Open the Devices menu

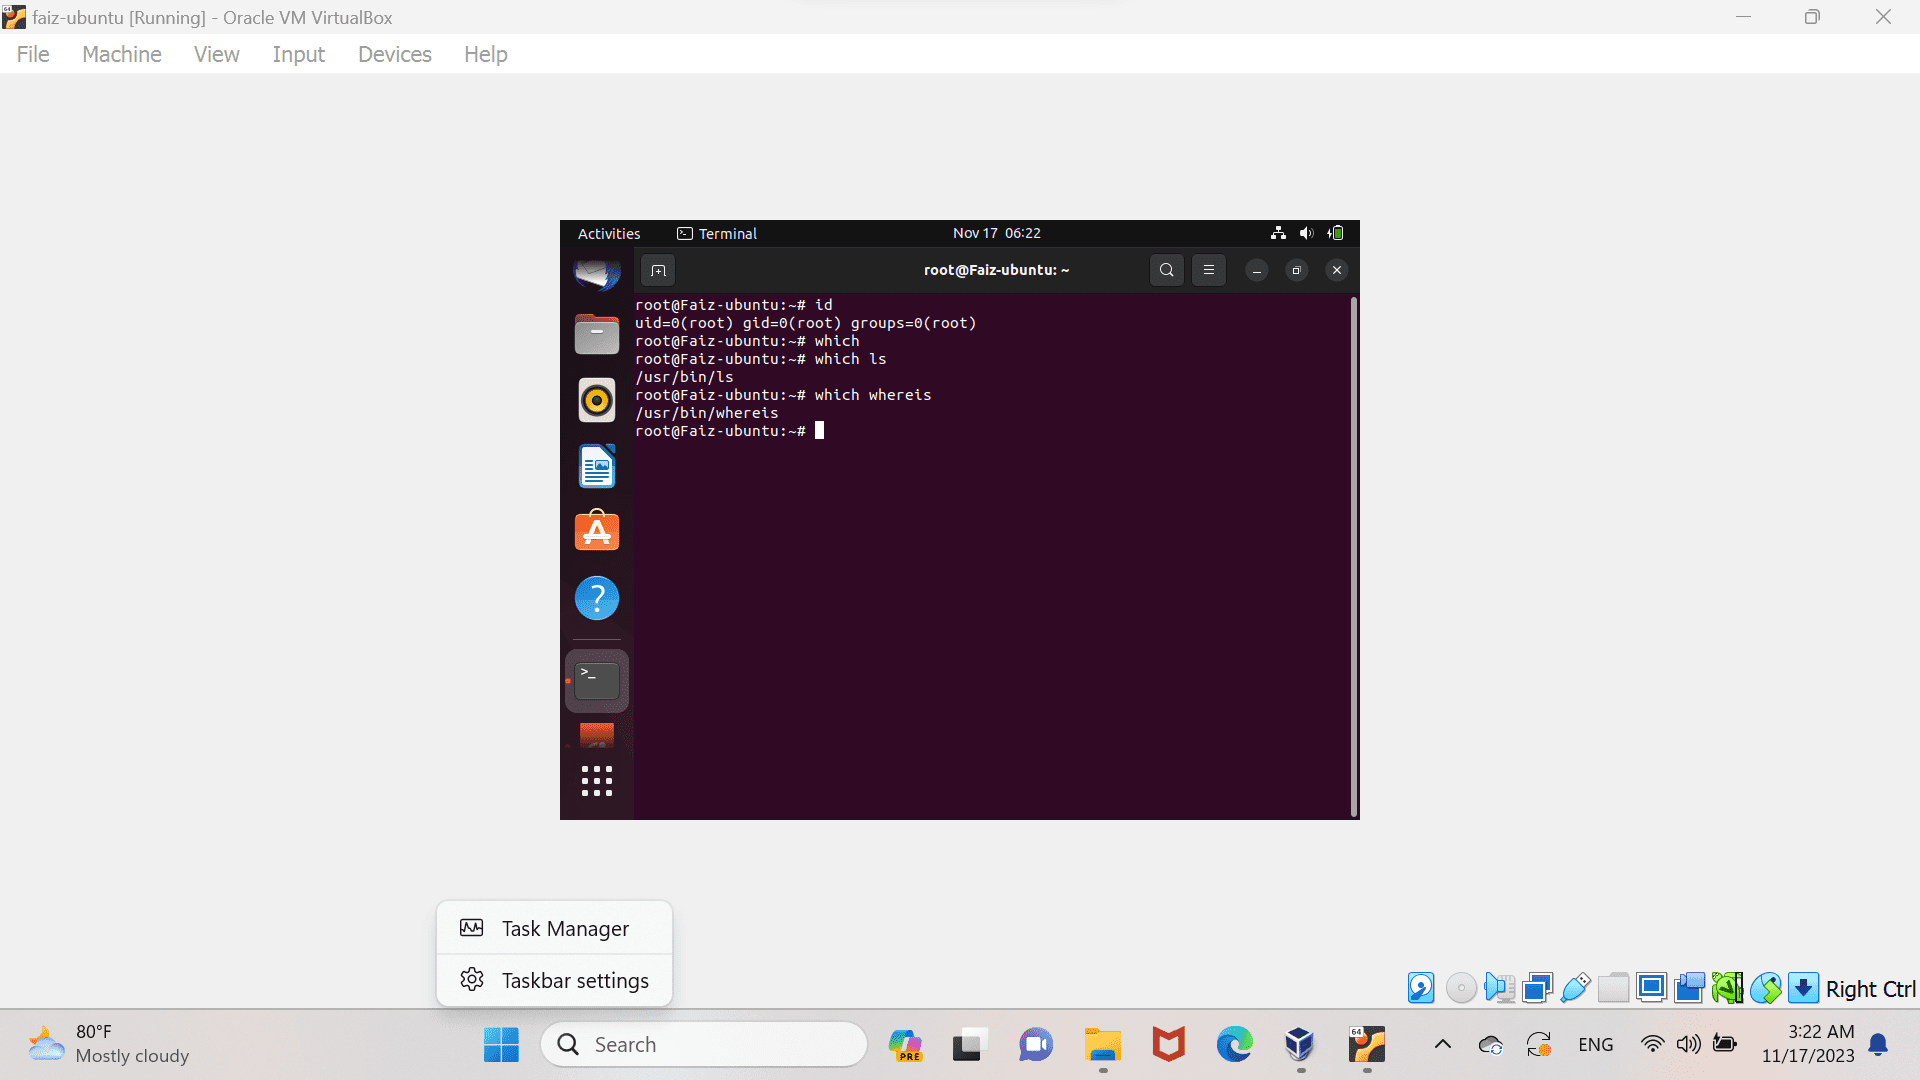pyautogui.click(x=395, y=54)
